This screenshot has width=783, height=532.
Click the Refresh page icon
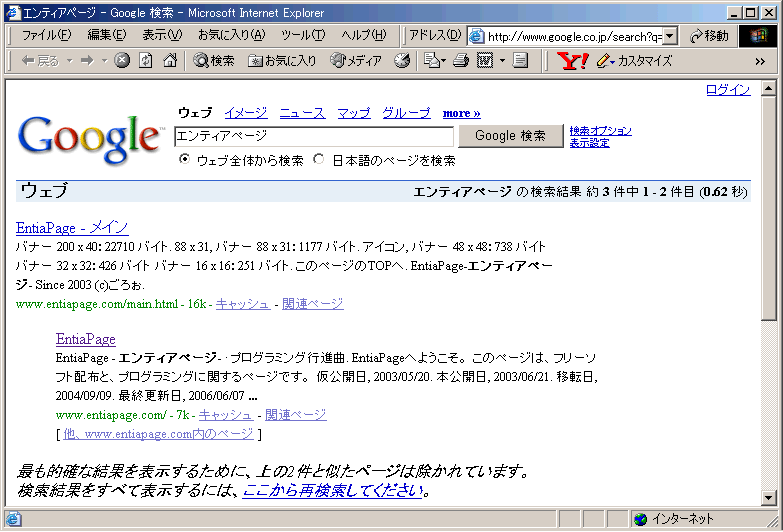point(146,61)
